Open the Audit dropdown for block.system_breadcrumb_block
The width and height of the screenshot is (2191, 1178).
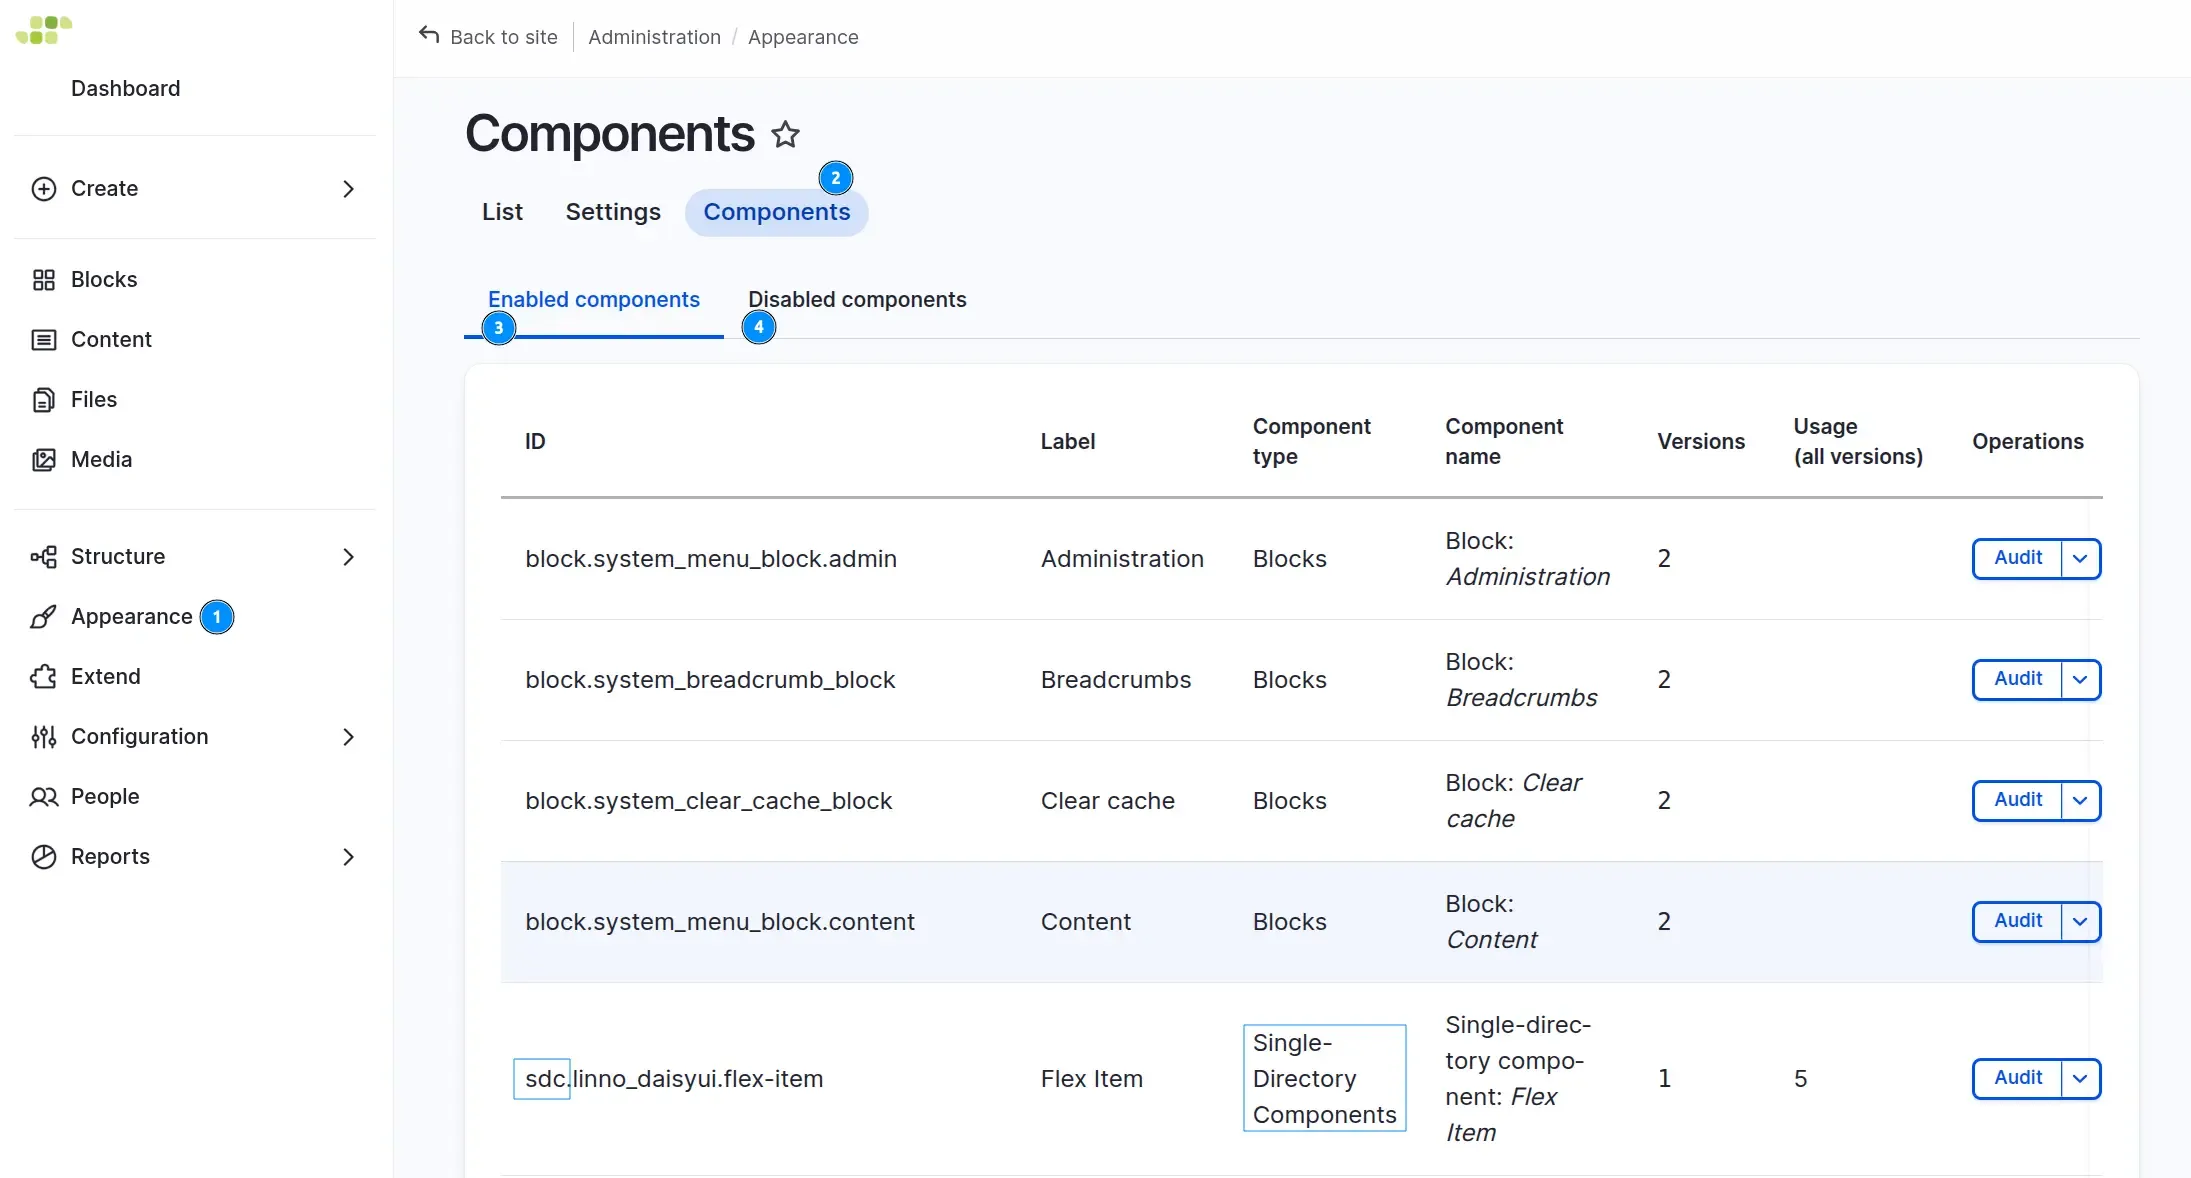pos(2080,679)
